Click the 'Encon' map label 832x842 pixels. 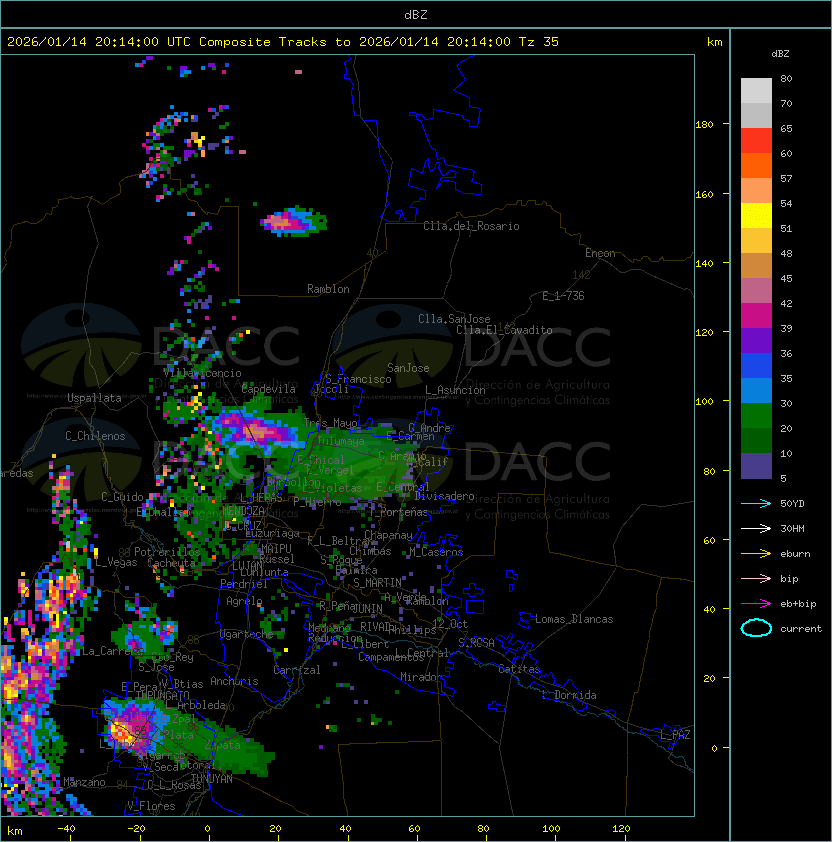click(x=600, y=253)
